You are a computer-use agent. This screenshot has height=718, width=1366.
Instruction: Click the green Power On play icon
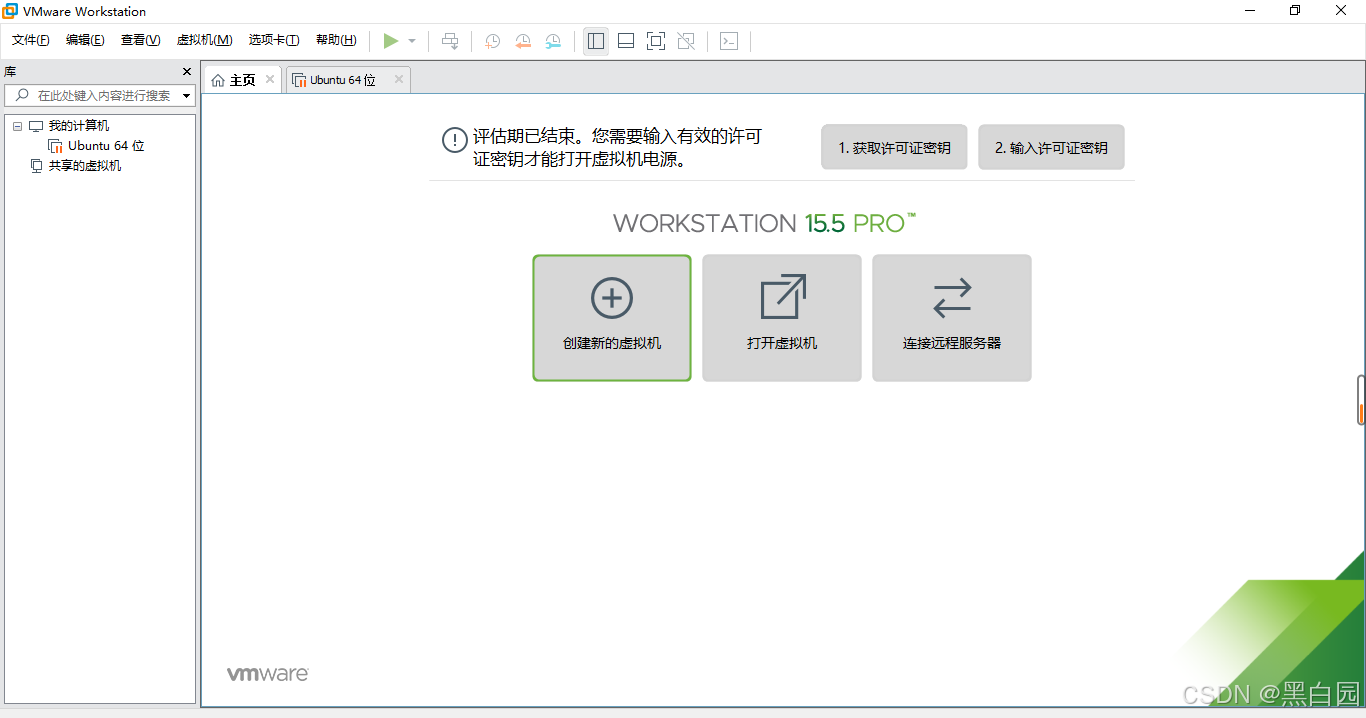391,41
